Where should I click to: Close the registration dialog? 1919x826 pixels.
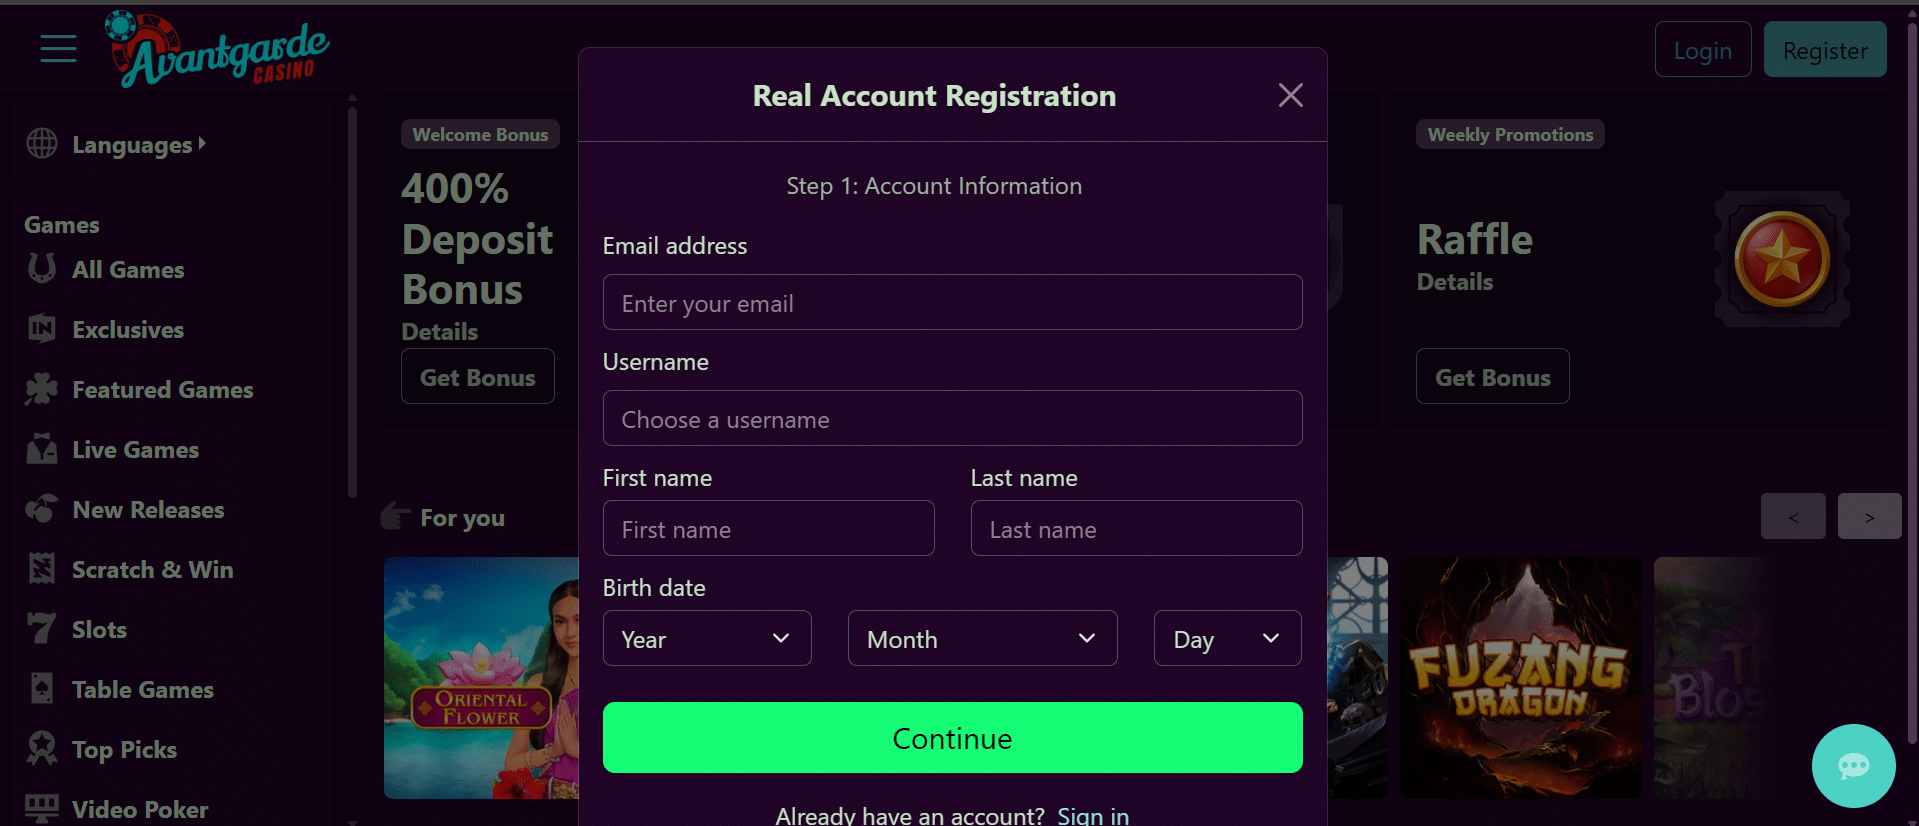tap(1290, 96)
